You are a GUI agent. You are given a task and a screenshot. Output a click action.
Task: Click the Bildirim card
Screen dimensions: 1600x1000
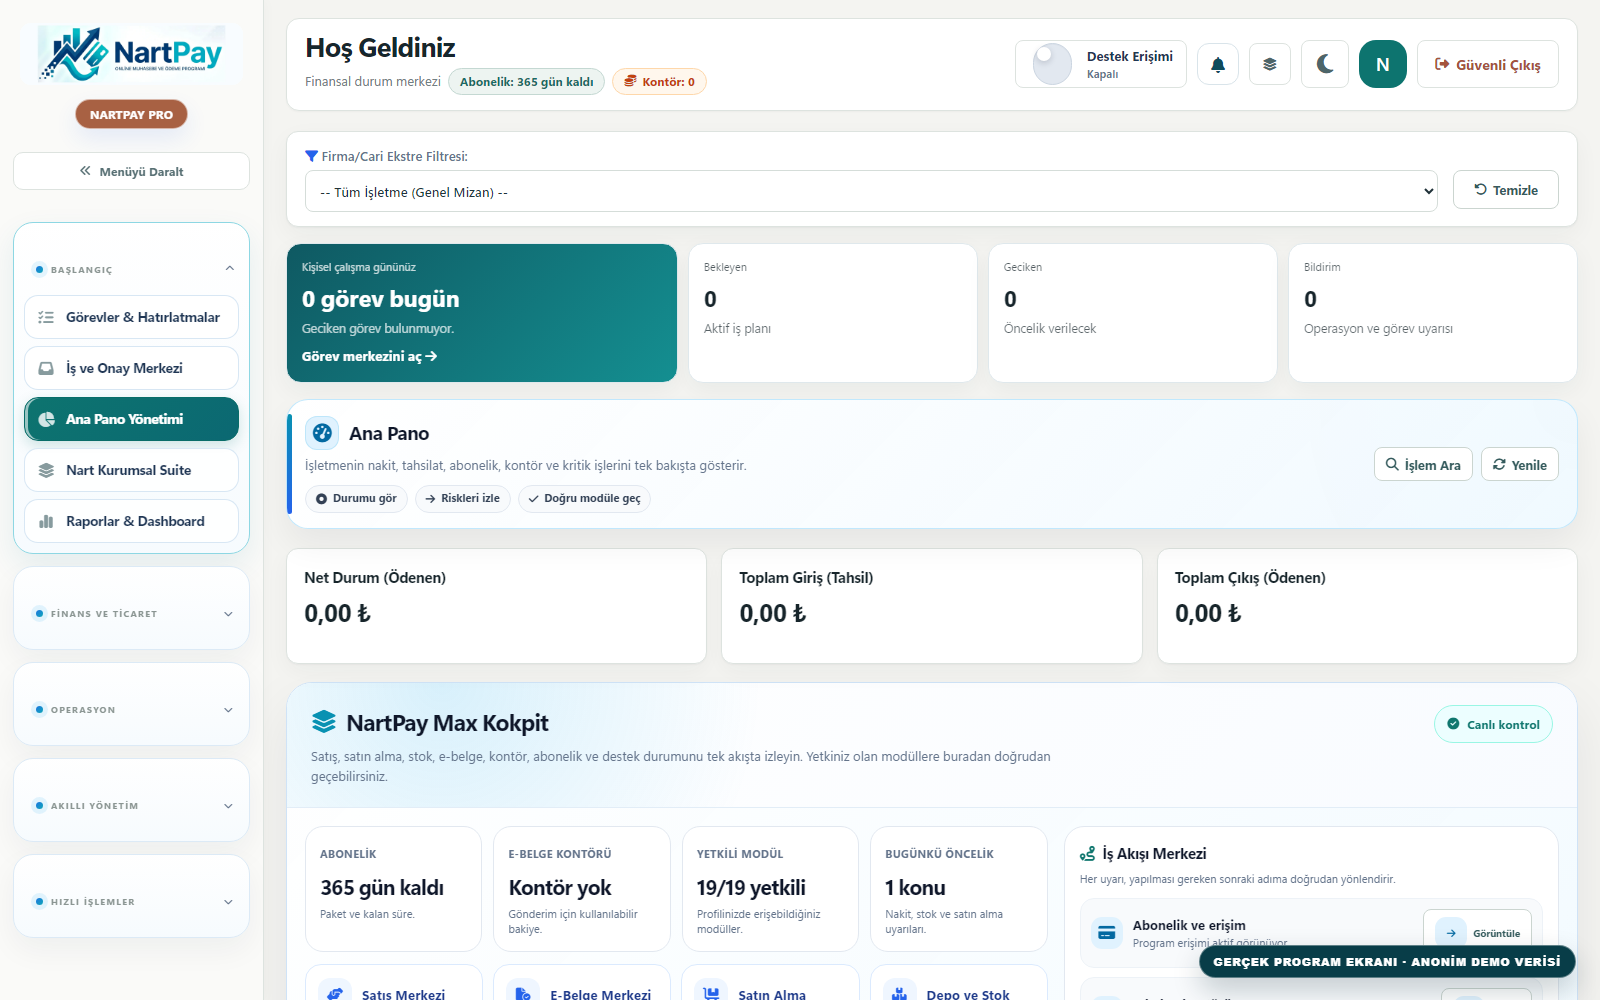click(x=1432, y=313)
